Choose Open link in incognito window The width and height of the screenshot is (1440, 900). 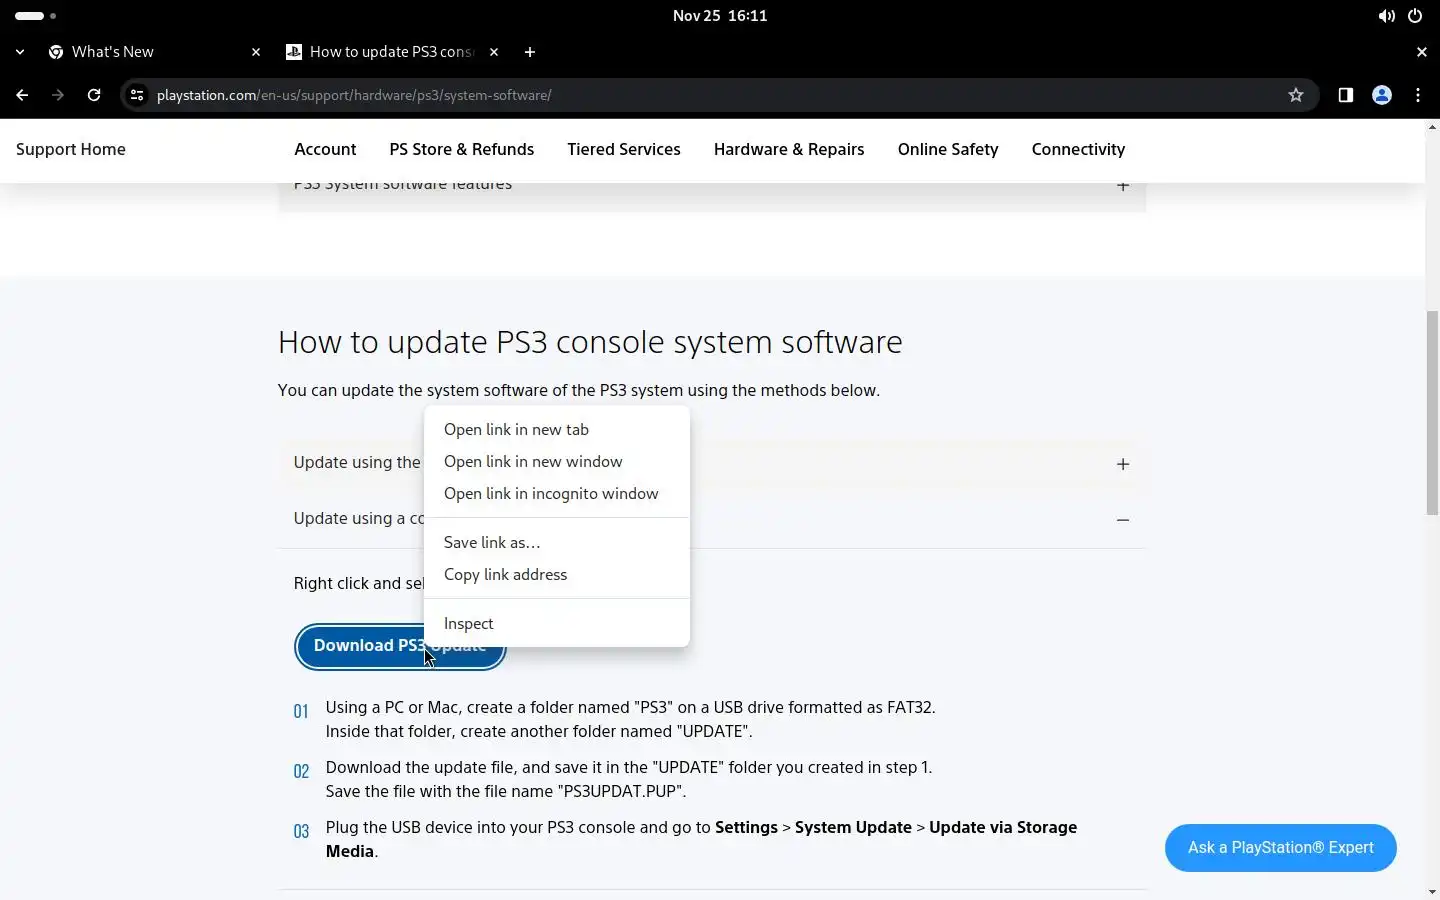coord(557,493)
